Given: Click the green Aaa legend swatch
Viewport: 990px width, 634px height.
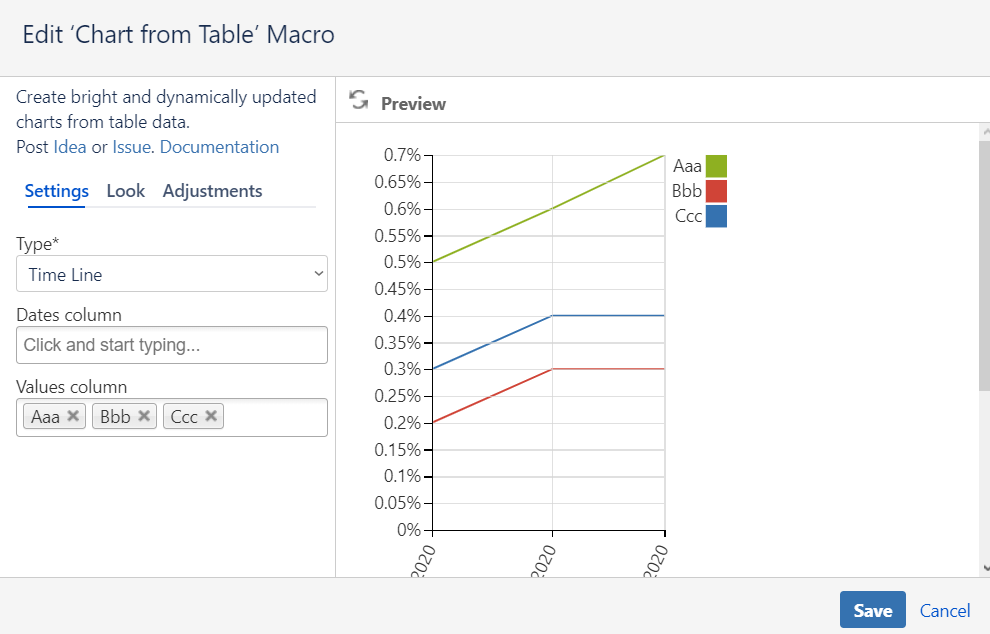Looking at the screenshot, I should point(716,166).
